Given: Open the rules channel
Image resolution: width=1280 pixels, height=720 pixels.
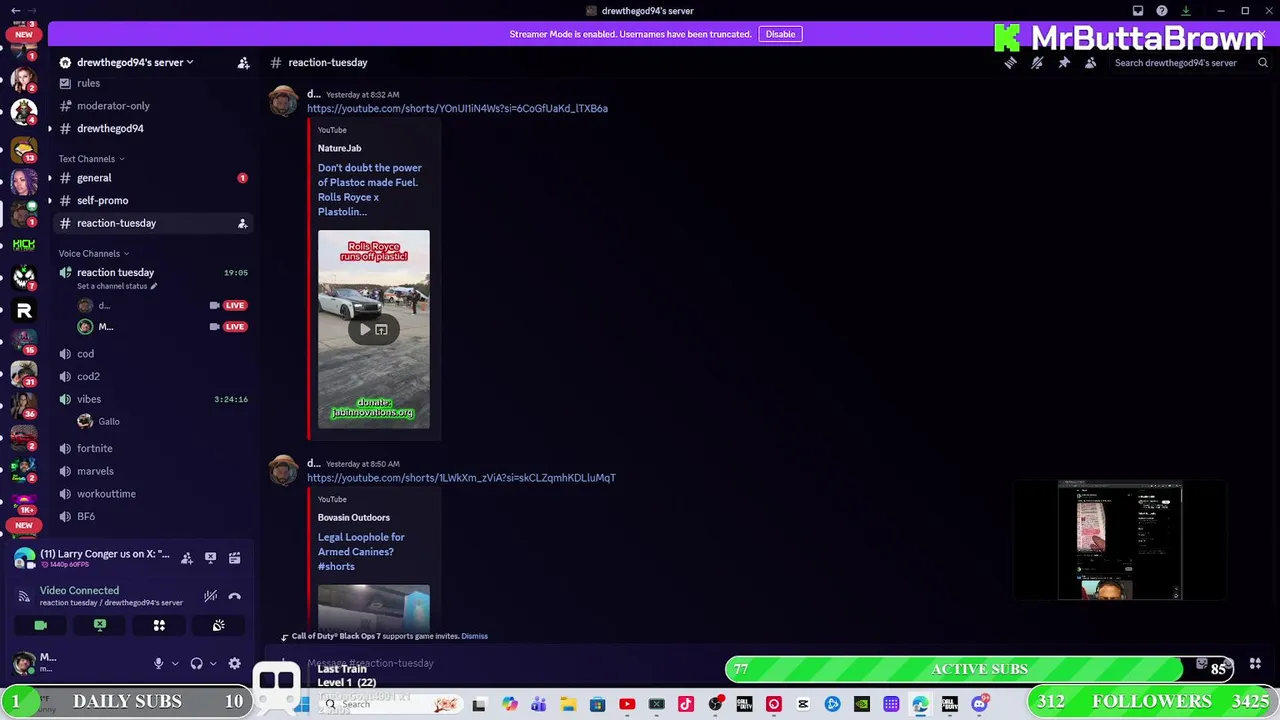Looking at the screenshot, I should [88, 83].
